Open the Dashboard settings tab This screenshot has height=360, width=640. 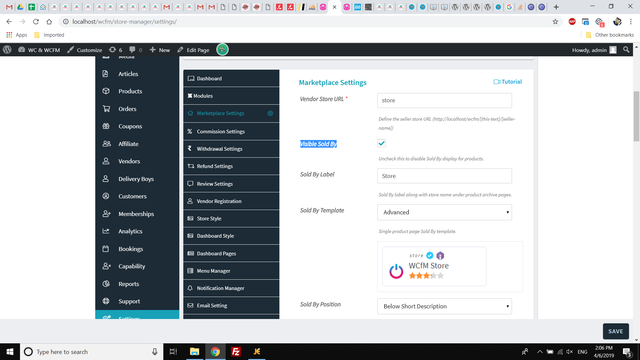point(231,78)
